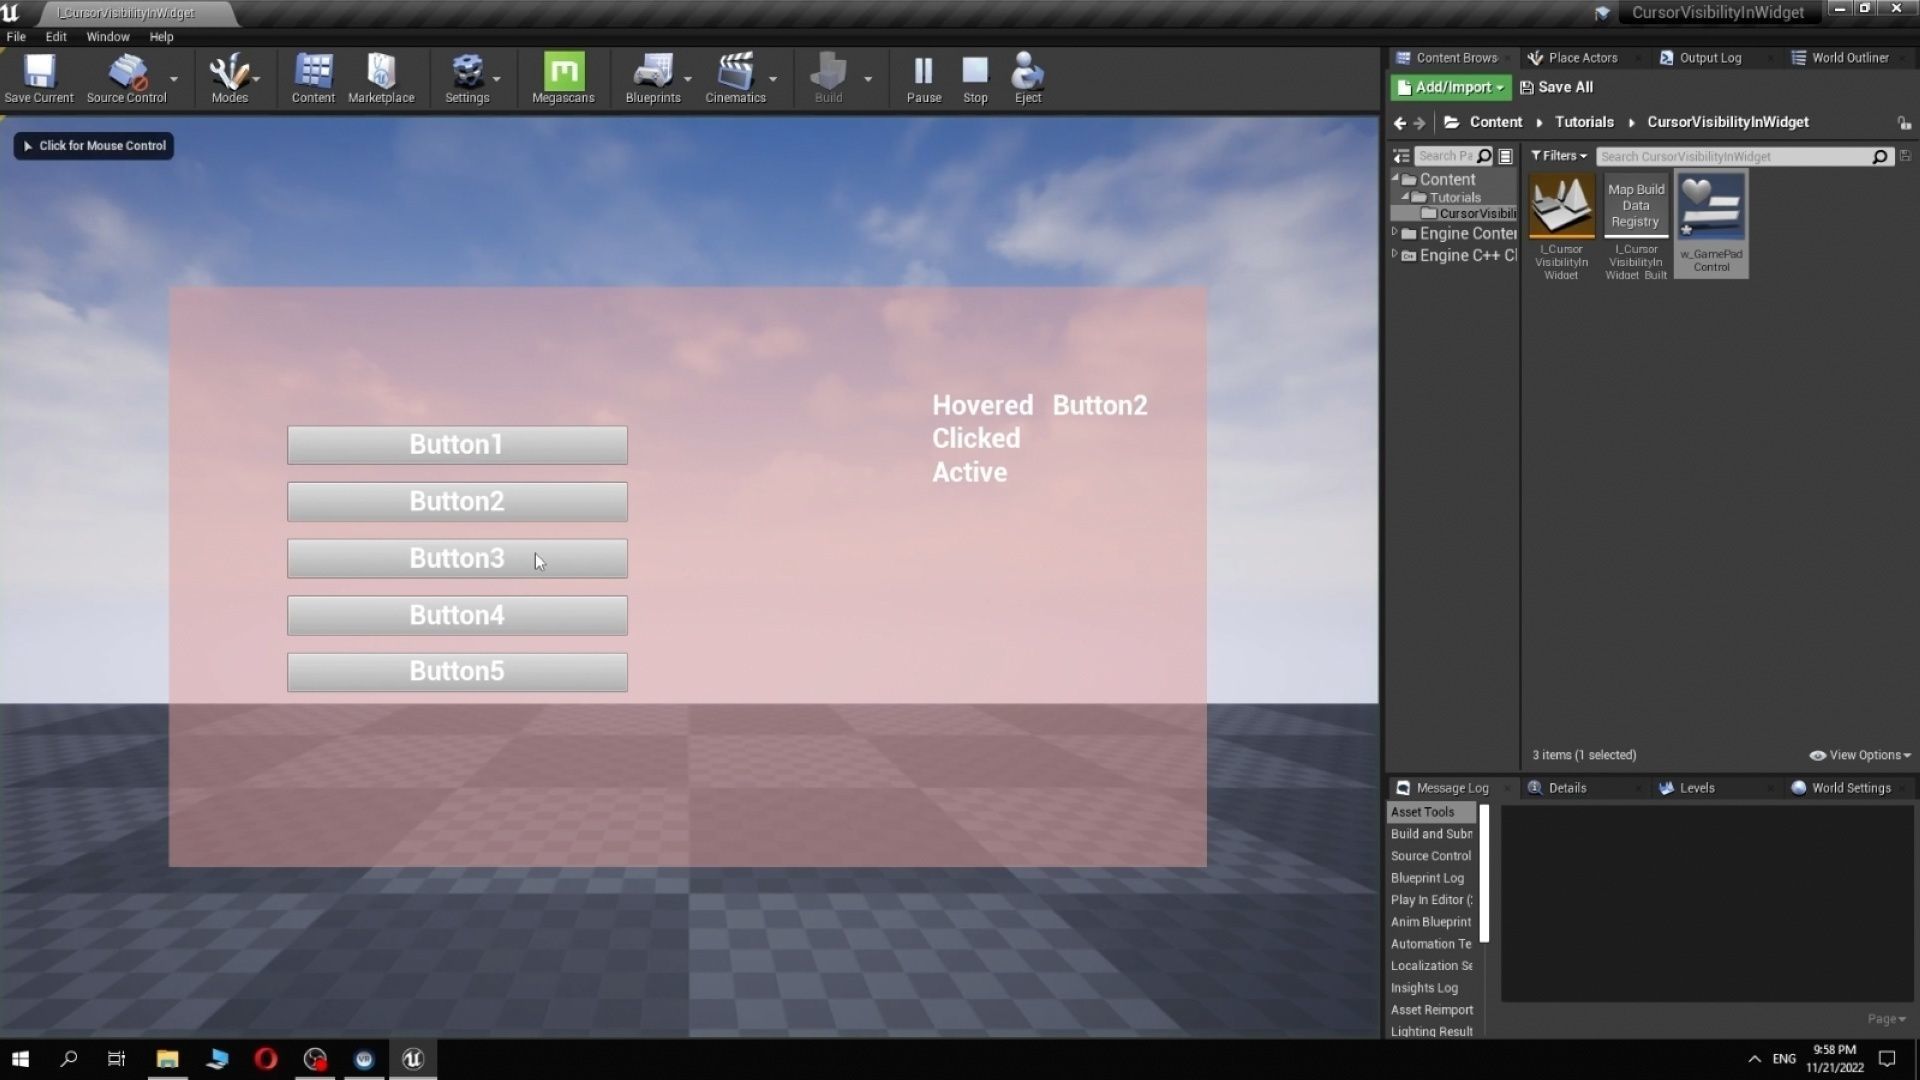Open the Add/Import dropdown
This screenshot has width=1920, height=1080.
click(1450, 87)
